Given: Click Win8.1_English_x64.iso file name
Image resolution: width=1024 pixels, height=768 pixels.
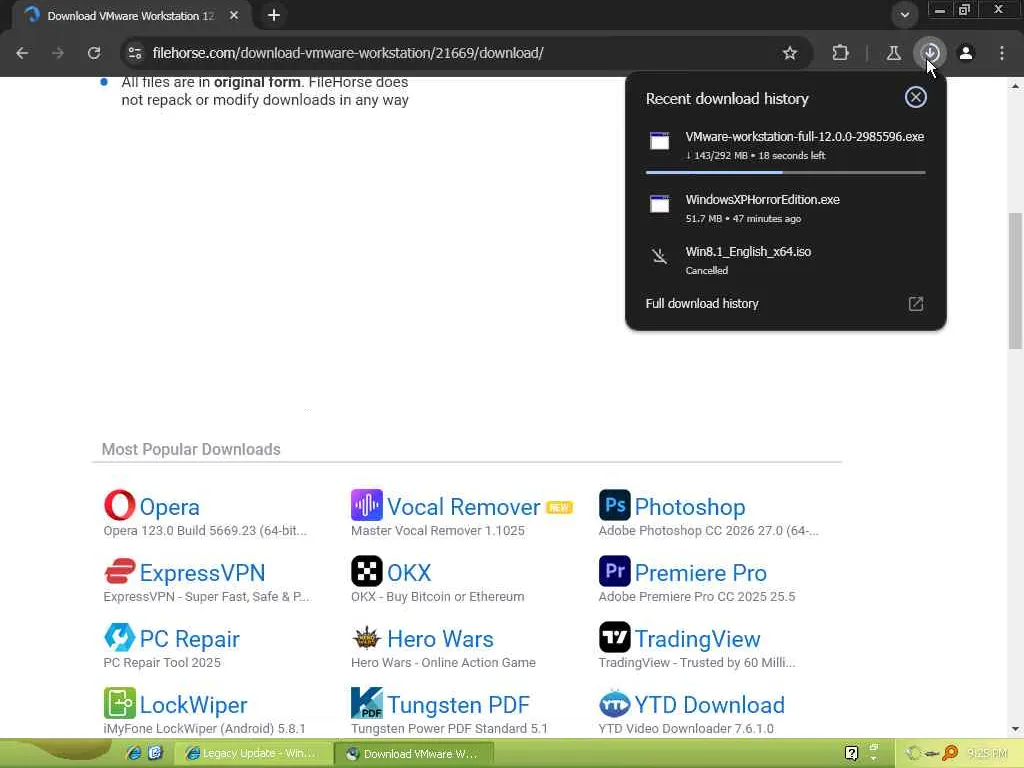Looking at the screenshot, I should [748, 252].
